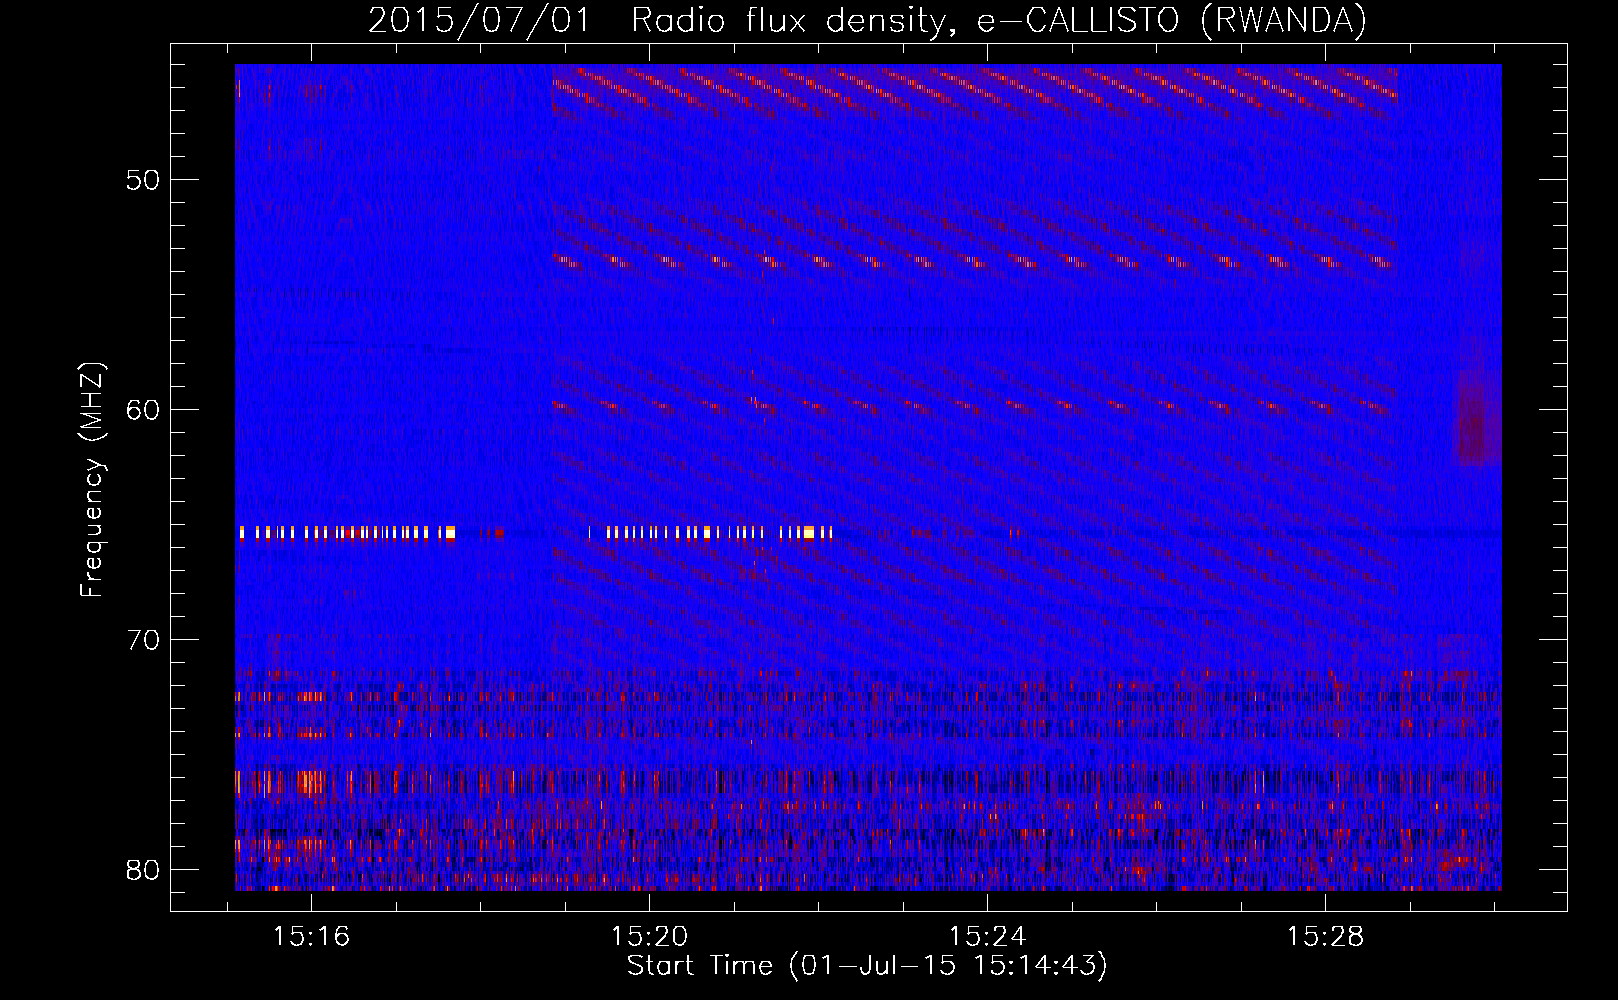The width and height of the screenshot is (1618, 1000).
Task: Click the 80 frequency tick label
Action: (x=144, y=869)
